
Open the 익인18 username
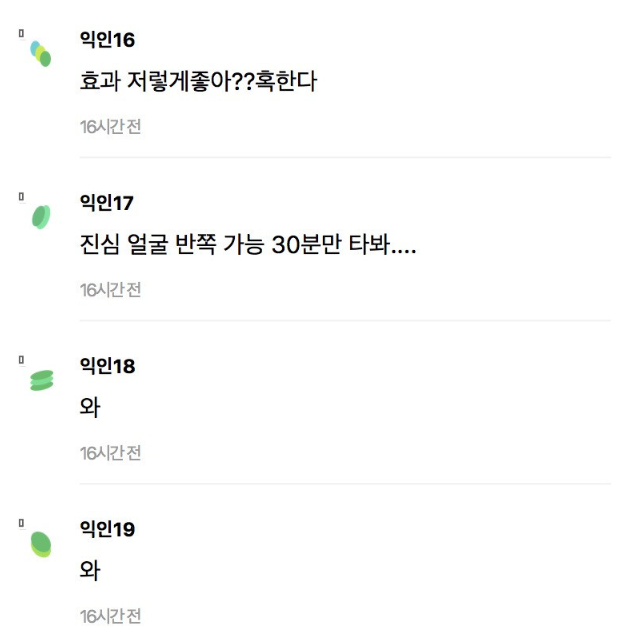pyautogui.click(x=107, y=366)
